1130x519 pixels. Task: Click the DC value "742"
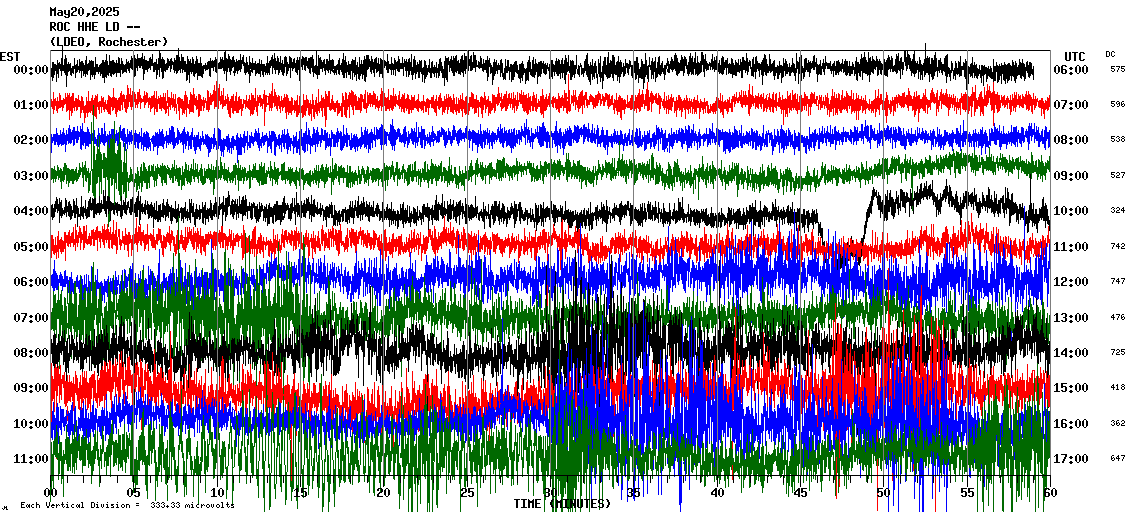click(x=1117, y=246)
